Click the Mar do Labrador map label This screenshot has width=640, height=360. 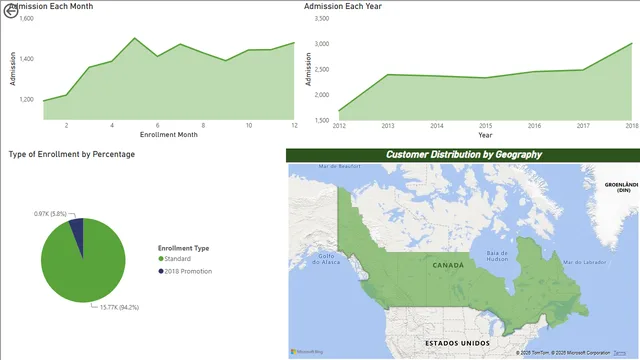pyautogui.click(x=584, y=262)
